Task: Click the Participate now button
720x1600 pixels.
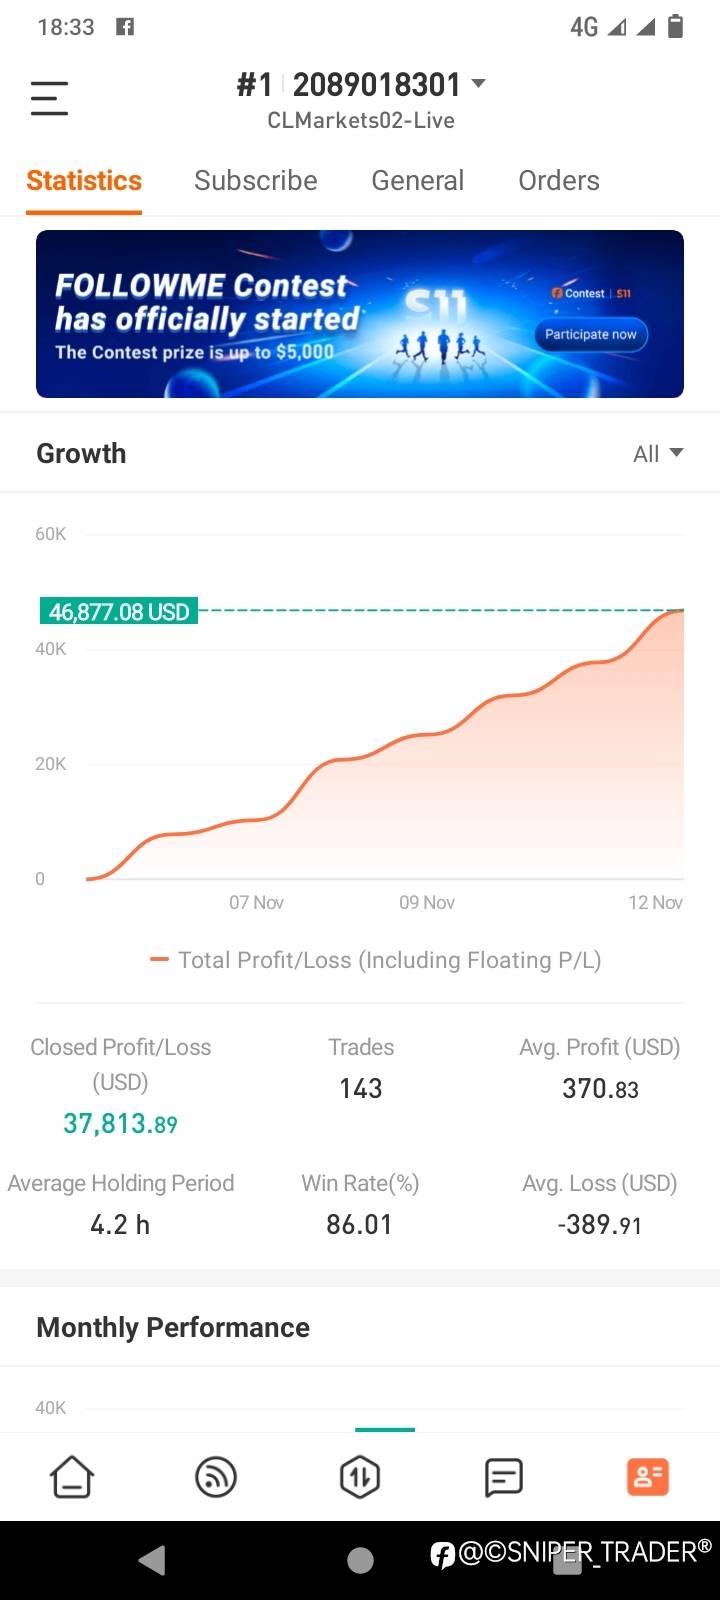Action: tap(590, 334)
